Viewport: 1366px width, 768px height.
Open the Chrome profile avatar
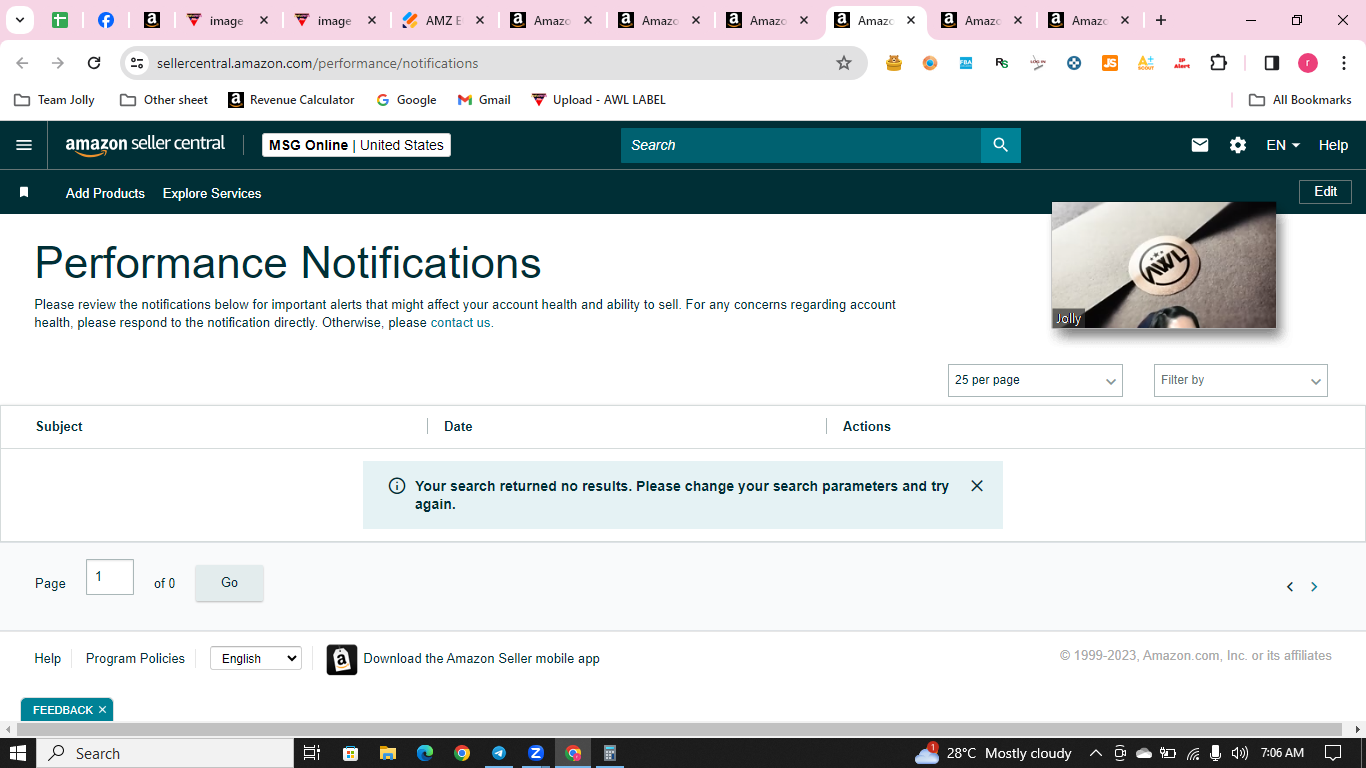tap(1308, 63)
